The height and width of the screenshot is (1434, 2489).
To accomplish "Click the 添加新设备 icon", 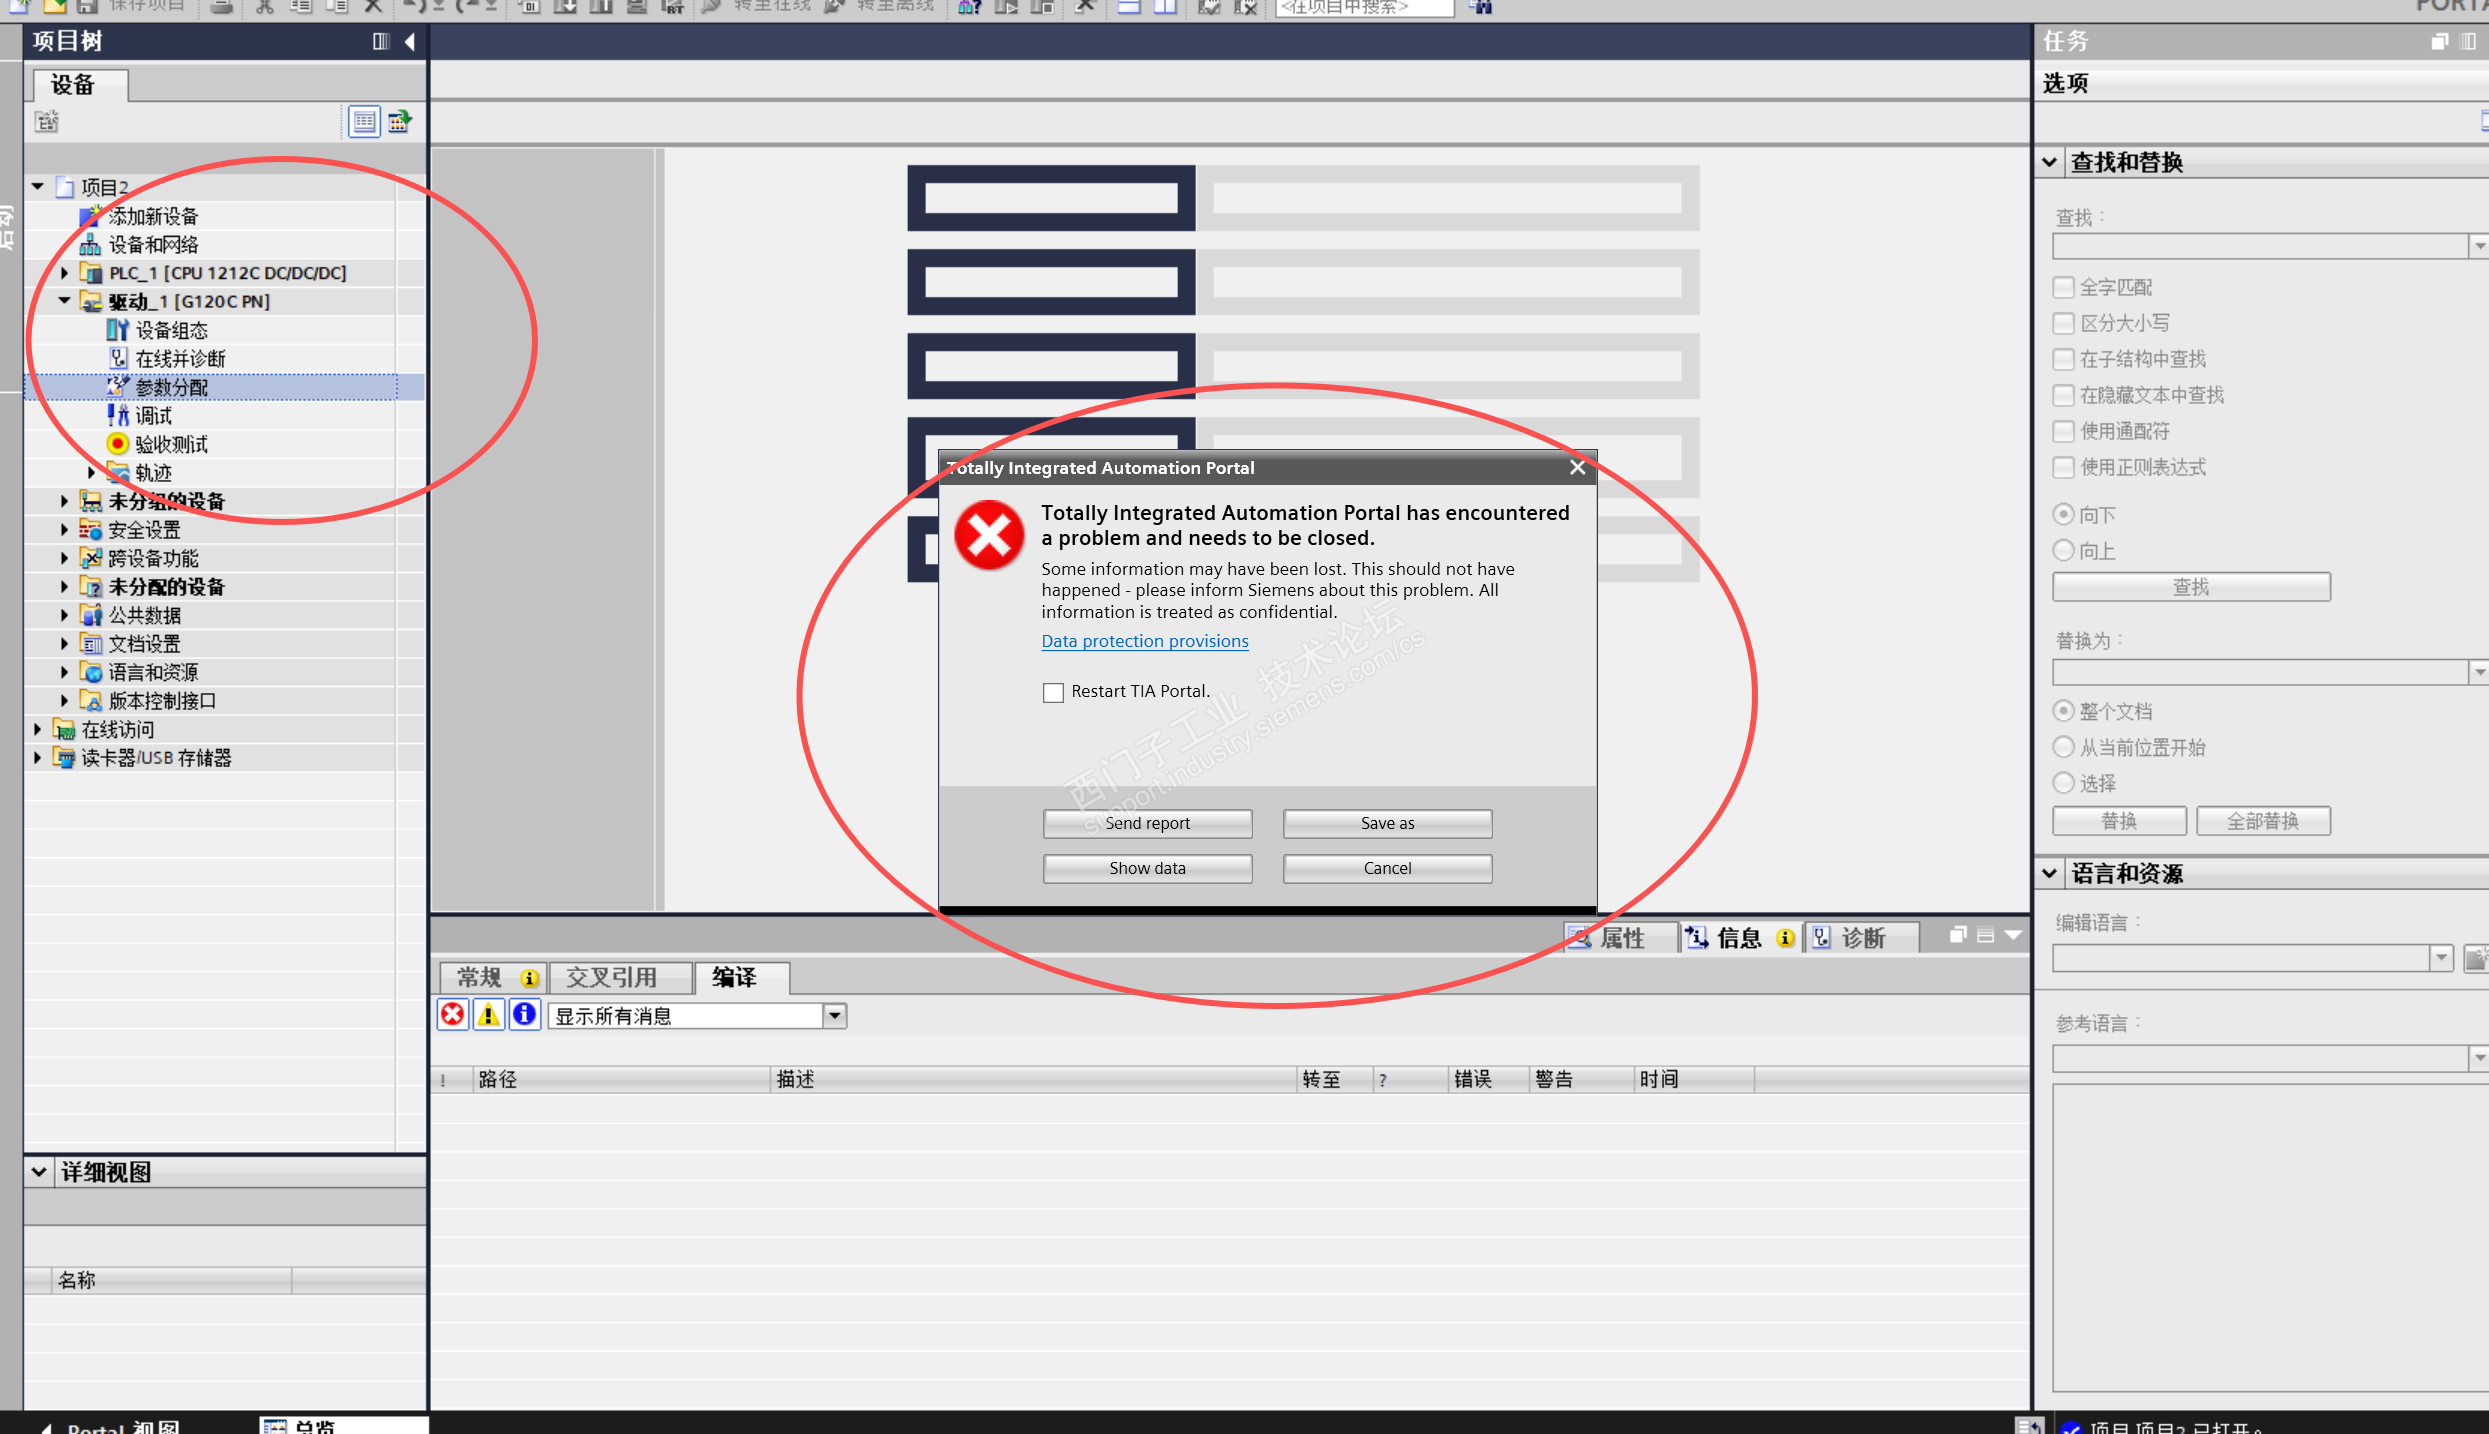I will tap(90, 216).
